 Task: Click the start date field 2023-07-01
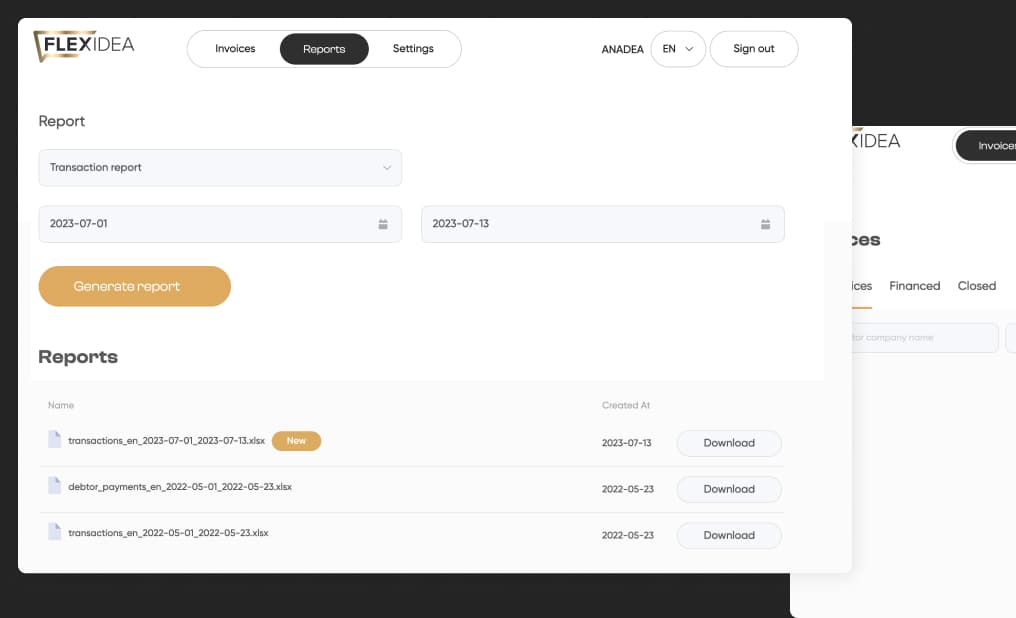tap(200, 224)
